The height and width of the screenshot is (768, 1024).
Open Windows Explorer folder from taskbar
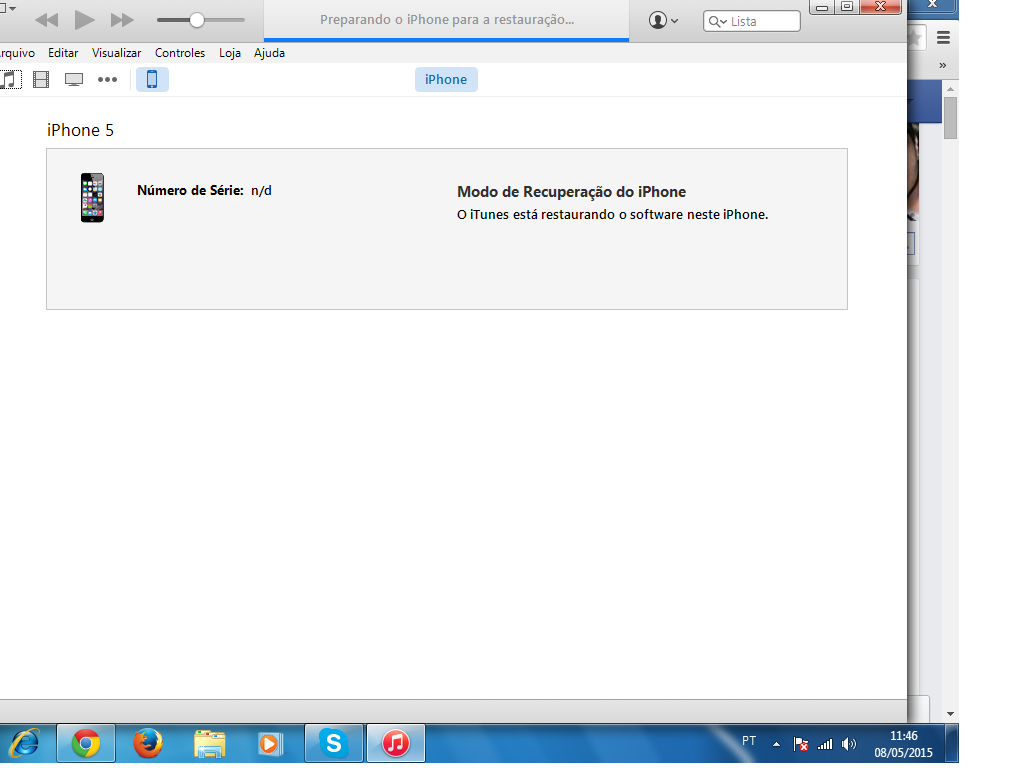click(x=210, y=744)
